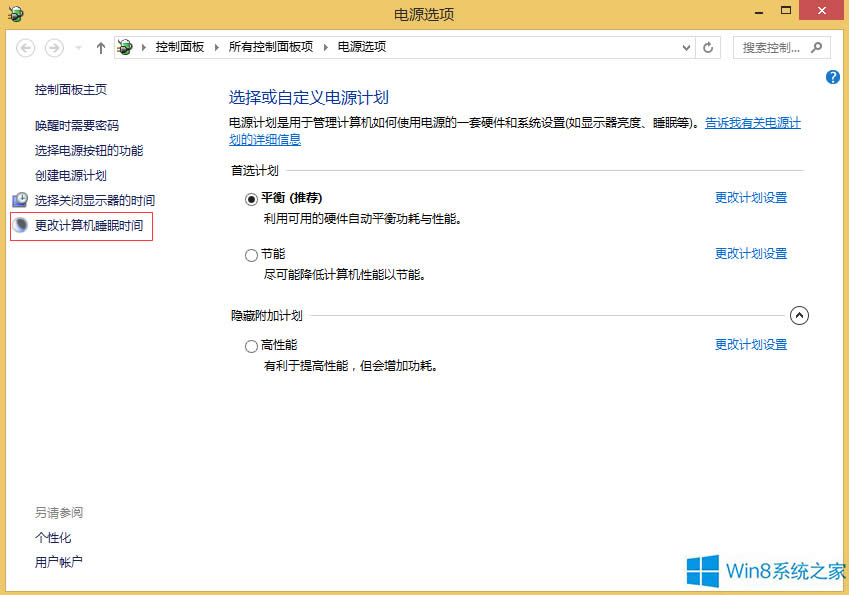Open 更改计划设置 for 节能 plan

[x=751, y=253]
